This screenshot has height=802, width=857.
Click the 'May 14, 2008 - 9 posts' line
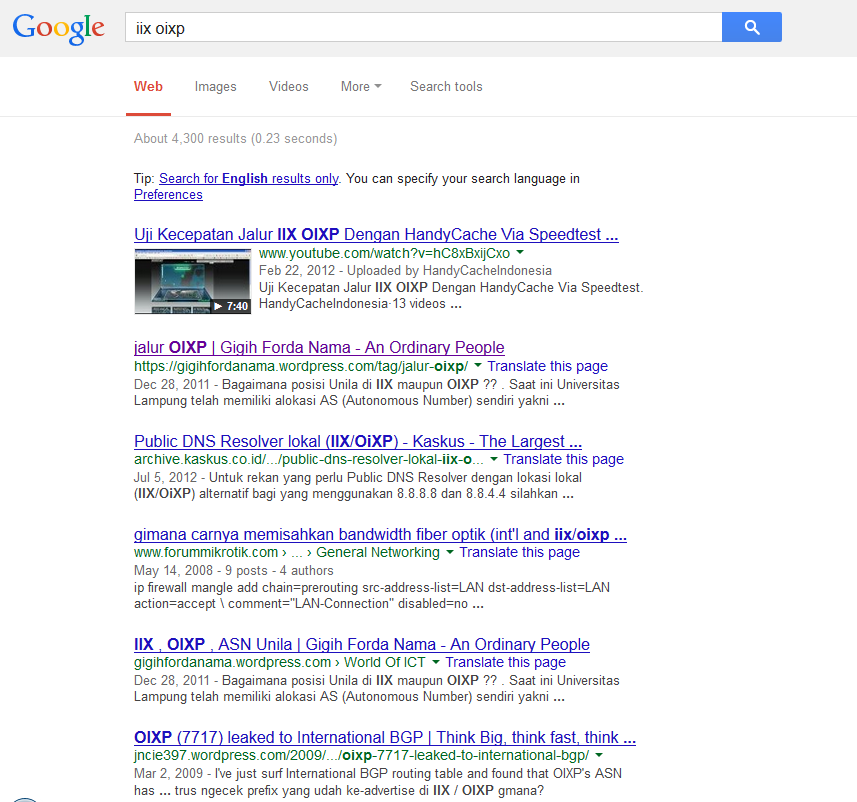coord(233,570)
